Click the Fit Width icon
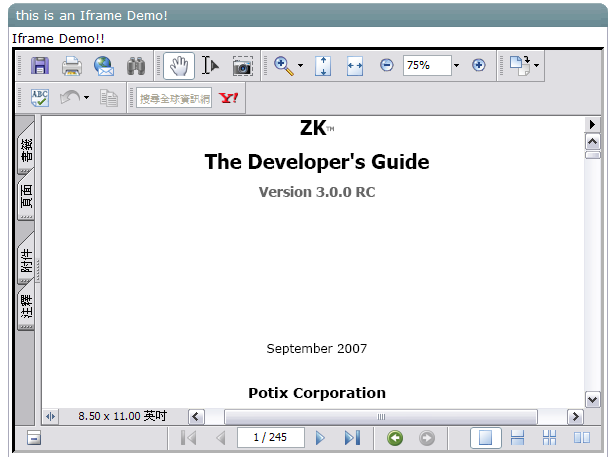612x457 pixels. pos(355,66)
